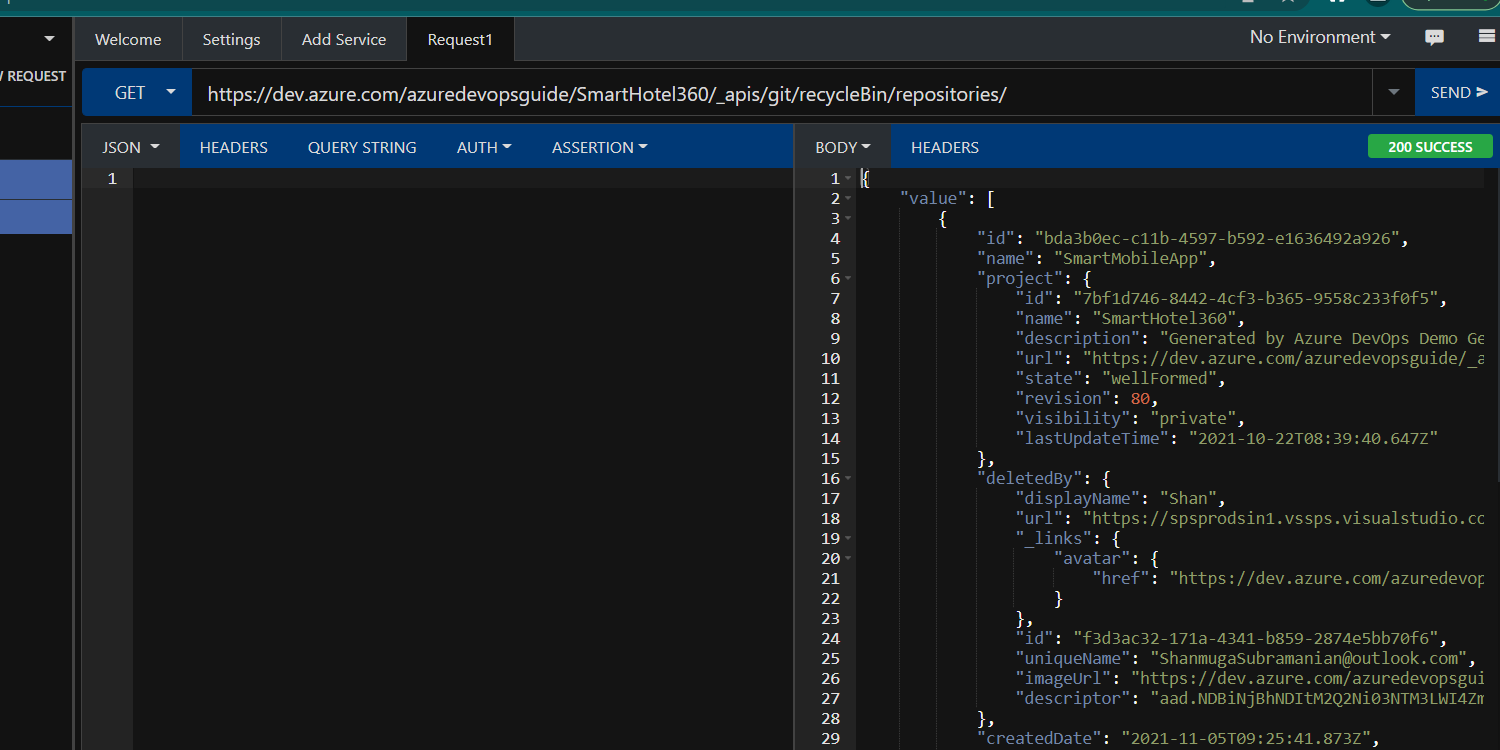The image size is (1500, 750).
Task: Switch to the Welcome tab
Action: (128, 40)
